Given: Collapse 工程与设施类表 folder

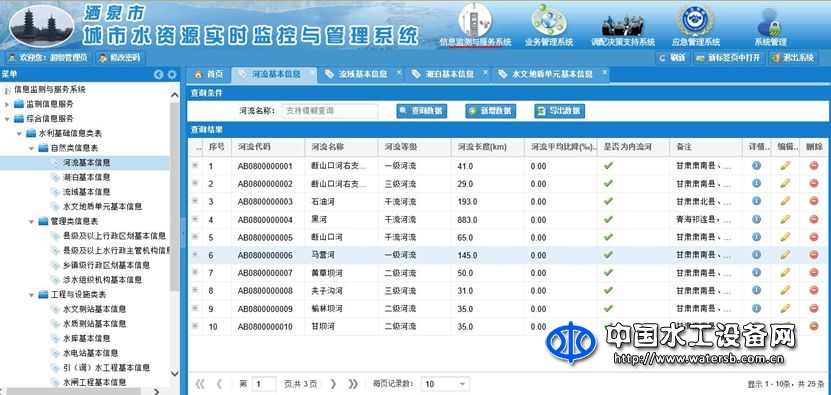Looking at the screenshot, I should 32,294.
